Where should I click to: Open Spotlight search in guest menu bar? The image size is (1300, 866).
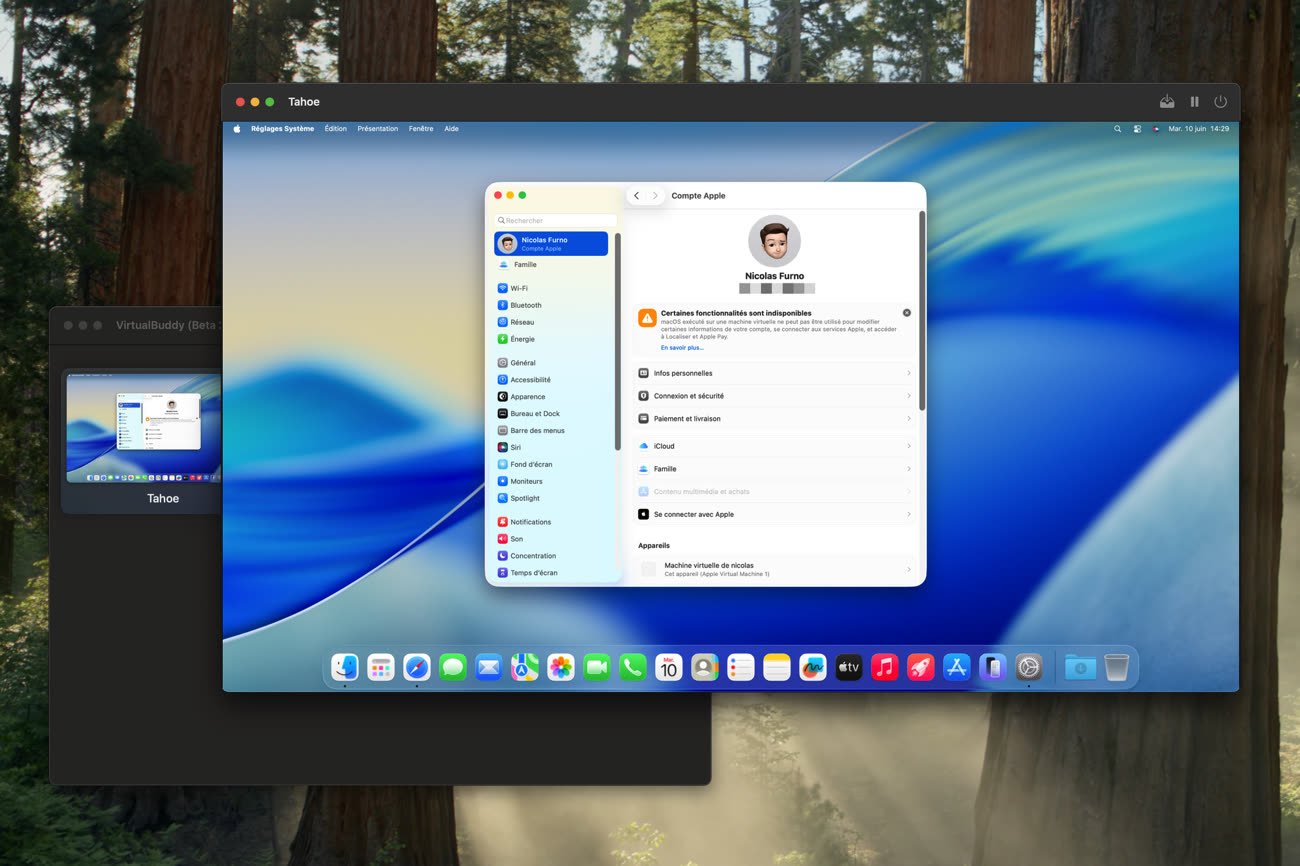pos(1118,129)
